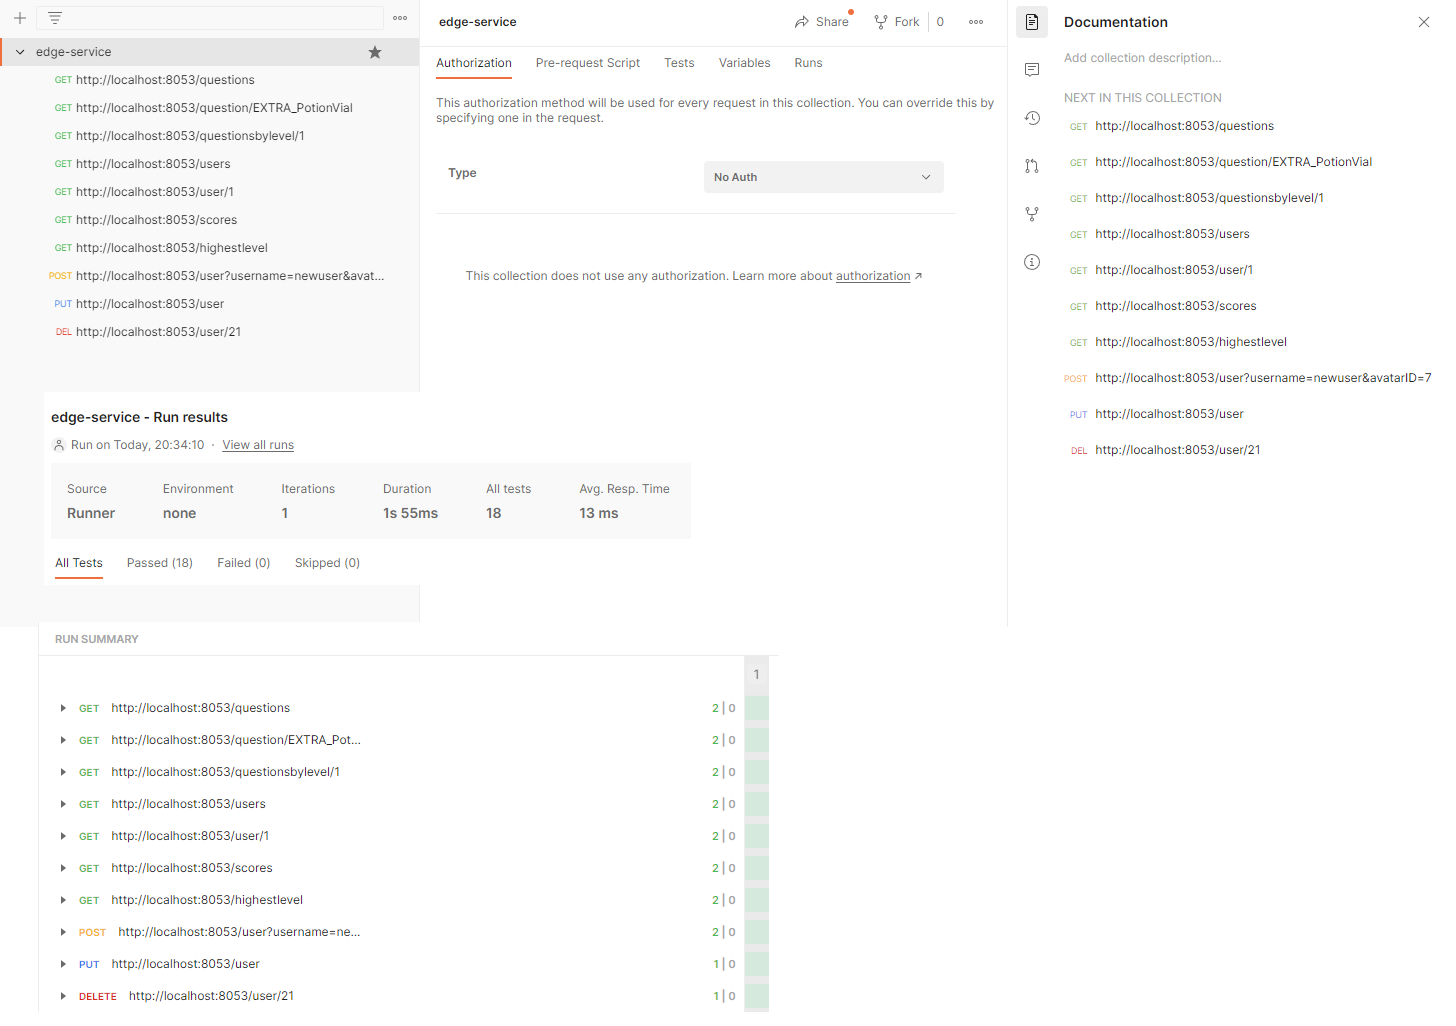
Task: Open the No Auth type dropdown
Action: click(823, 176)
